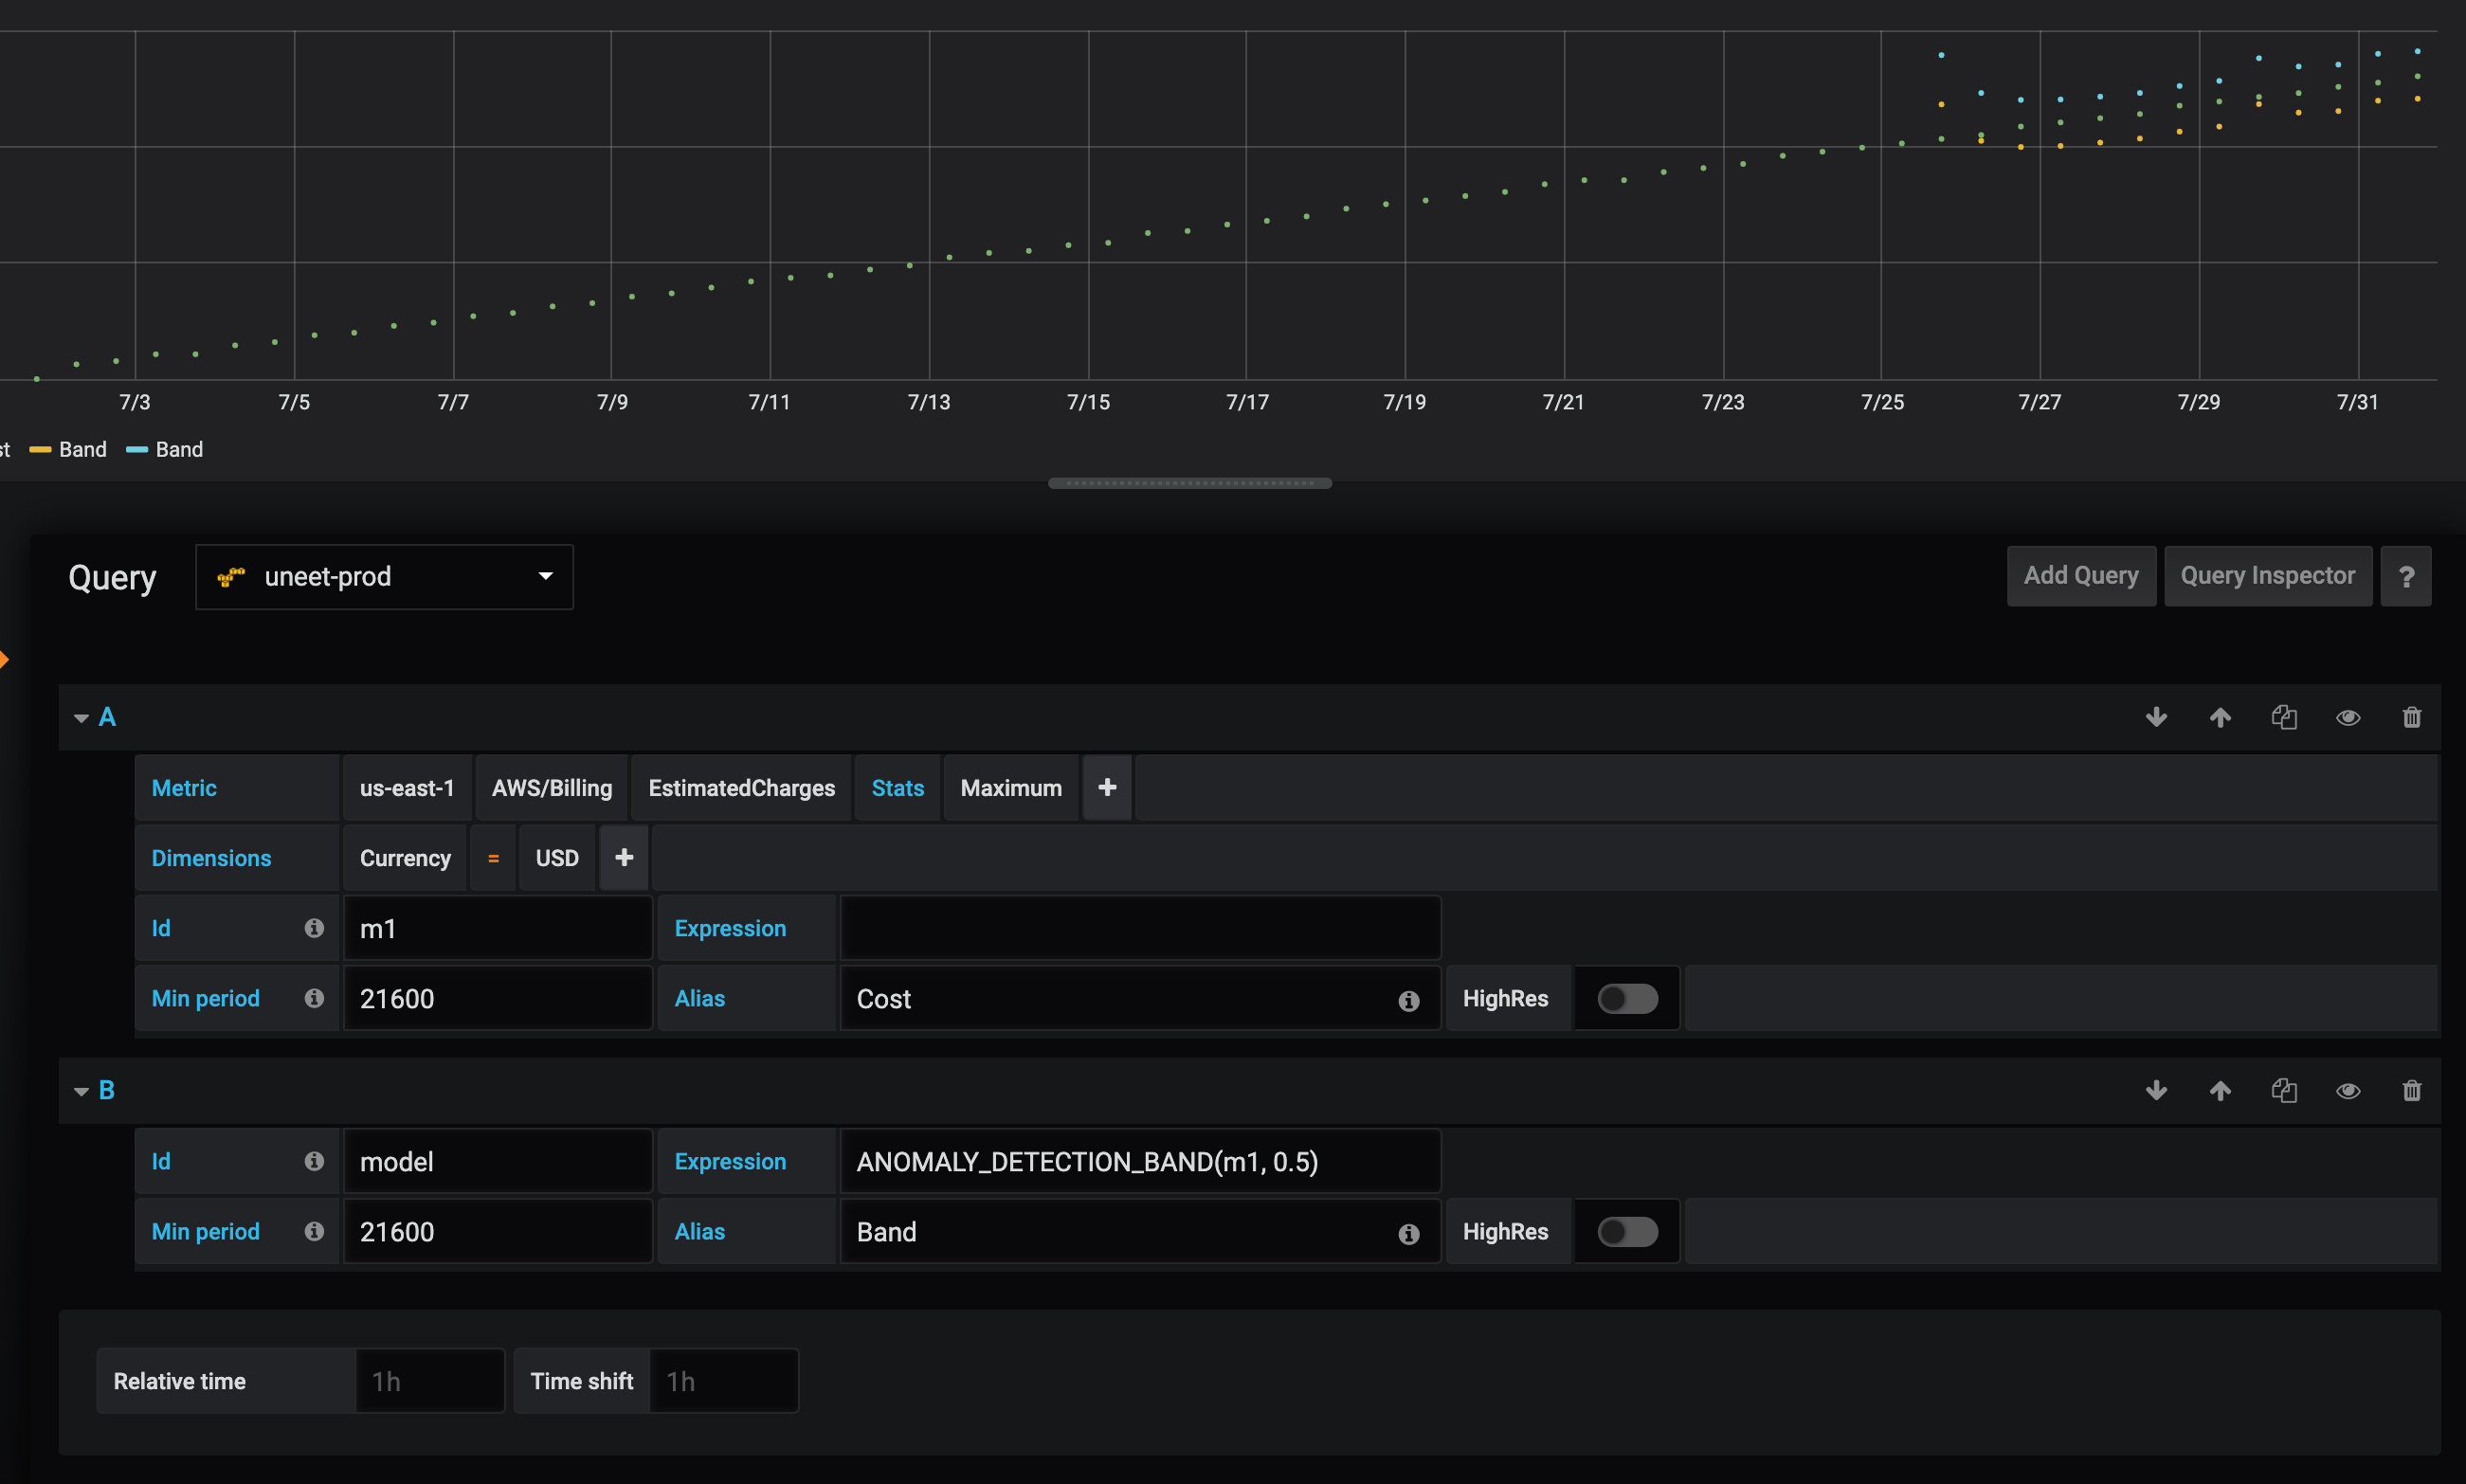Move query B up with arrow icon

2220,1090
